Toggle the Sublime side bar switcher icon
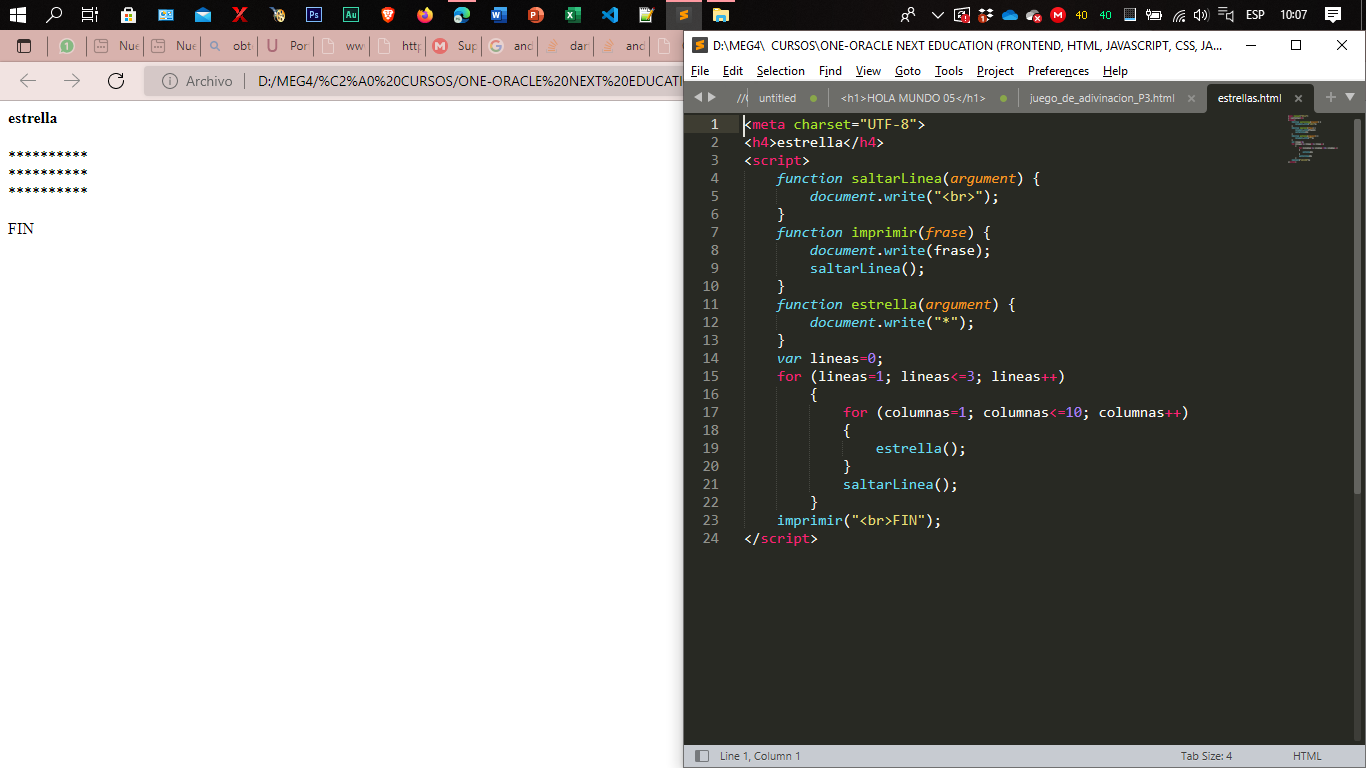Image resolution: width=1366 pixels, height=768 pixels. point(702,756)
